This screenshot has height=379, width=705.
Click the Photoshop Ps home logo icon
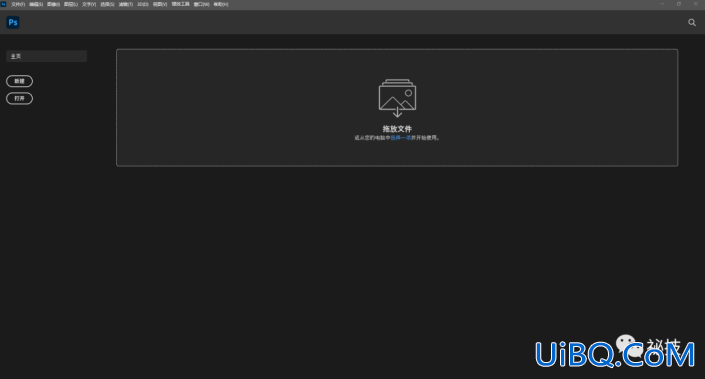coord(13,22)
